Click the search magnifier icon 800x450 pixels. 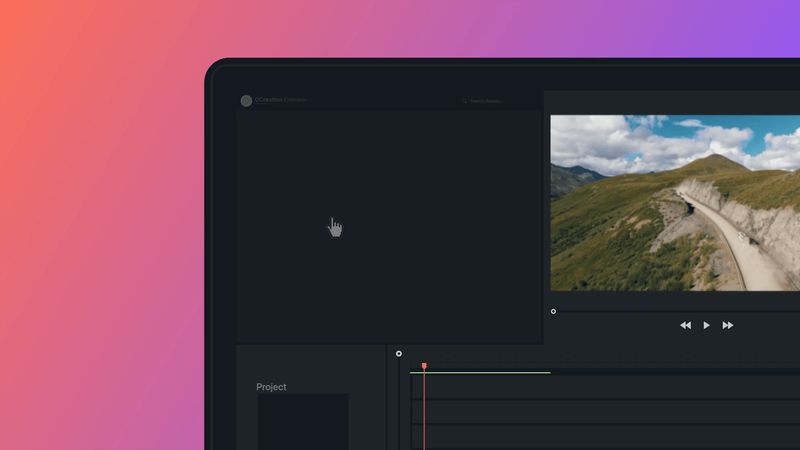(x=464, y=101)
